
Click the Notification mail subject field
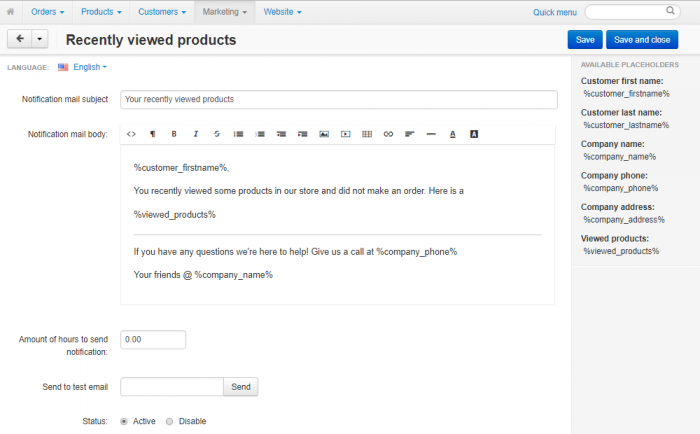pyautogui.click(x=338, y=99)
